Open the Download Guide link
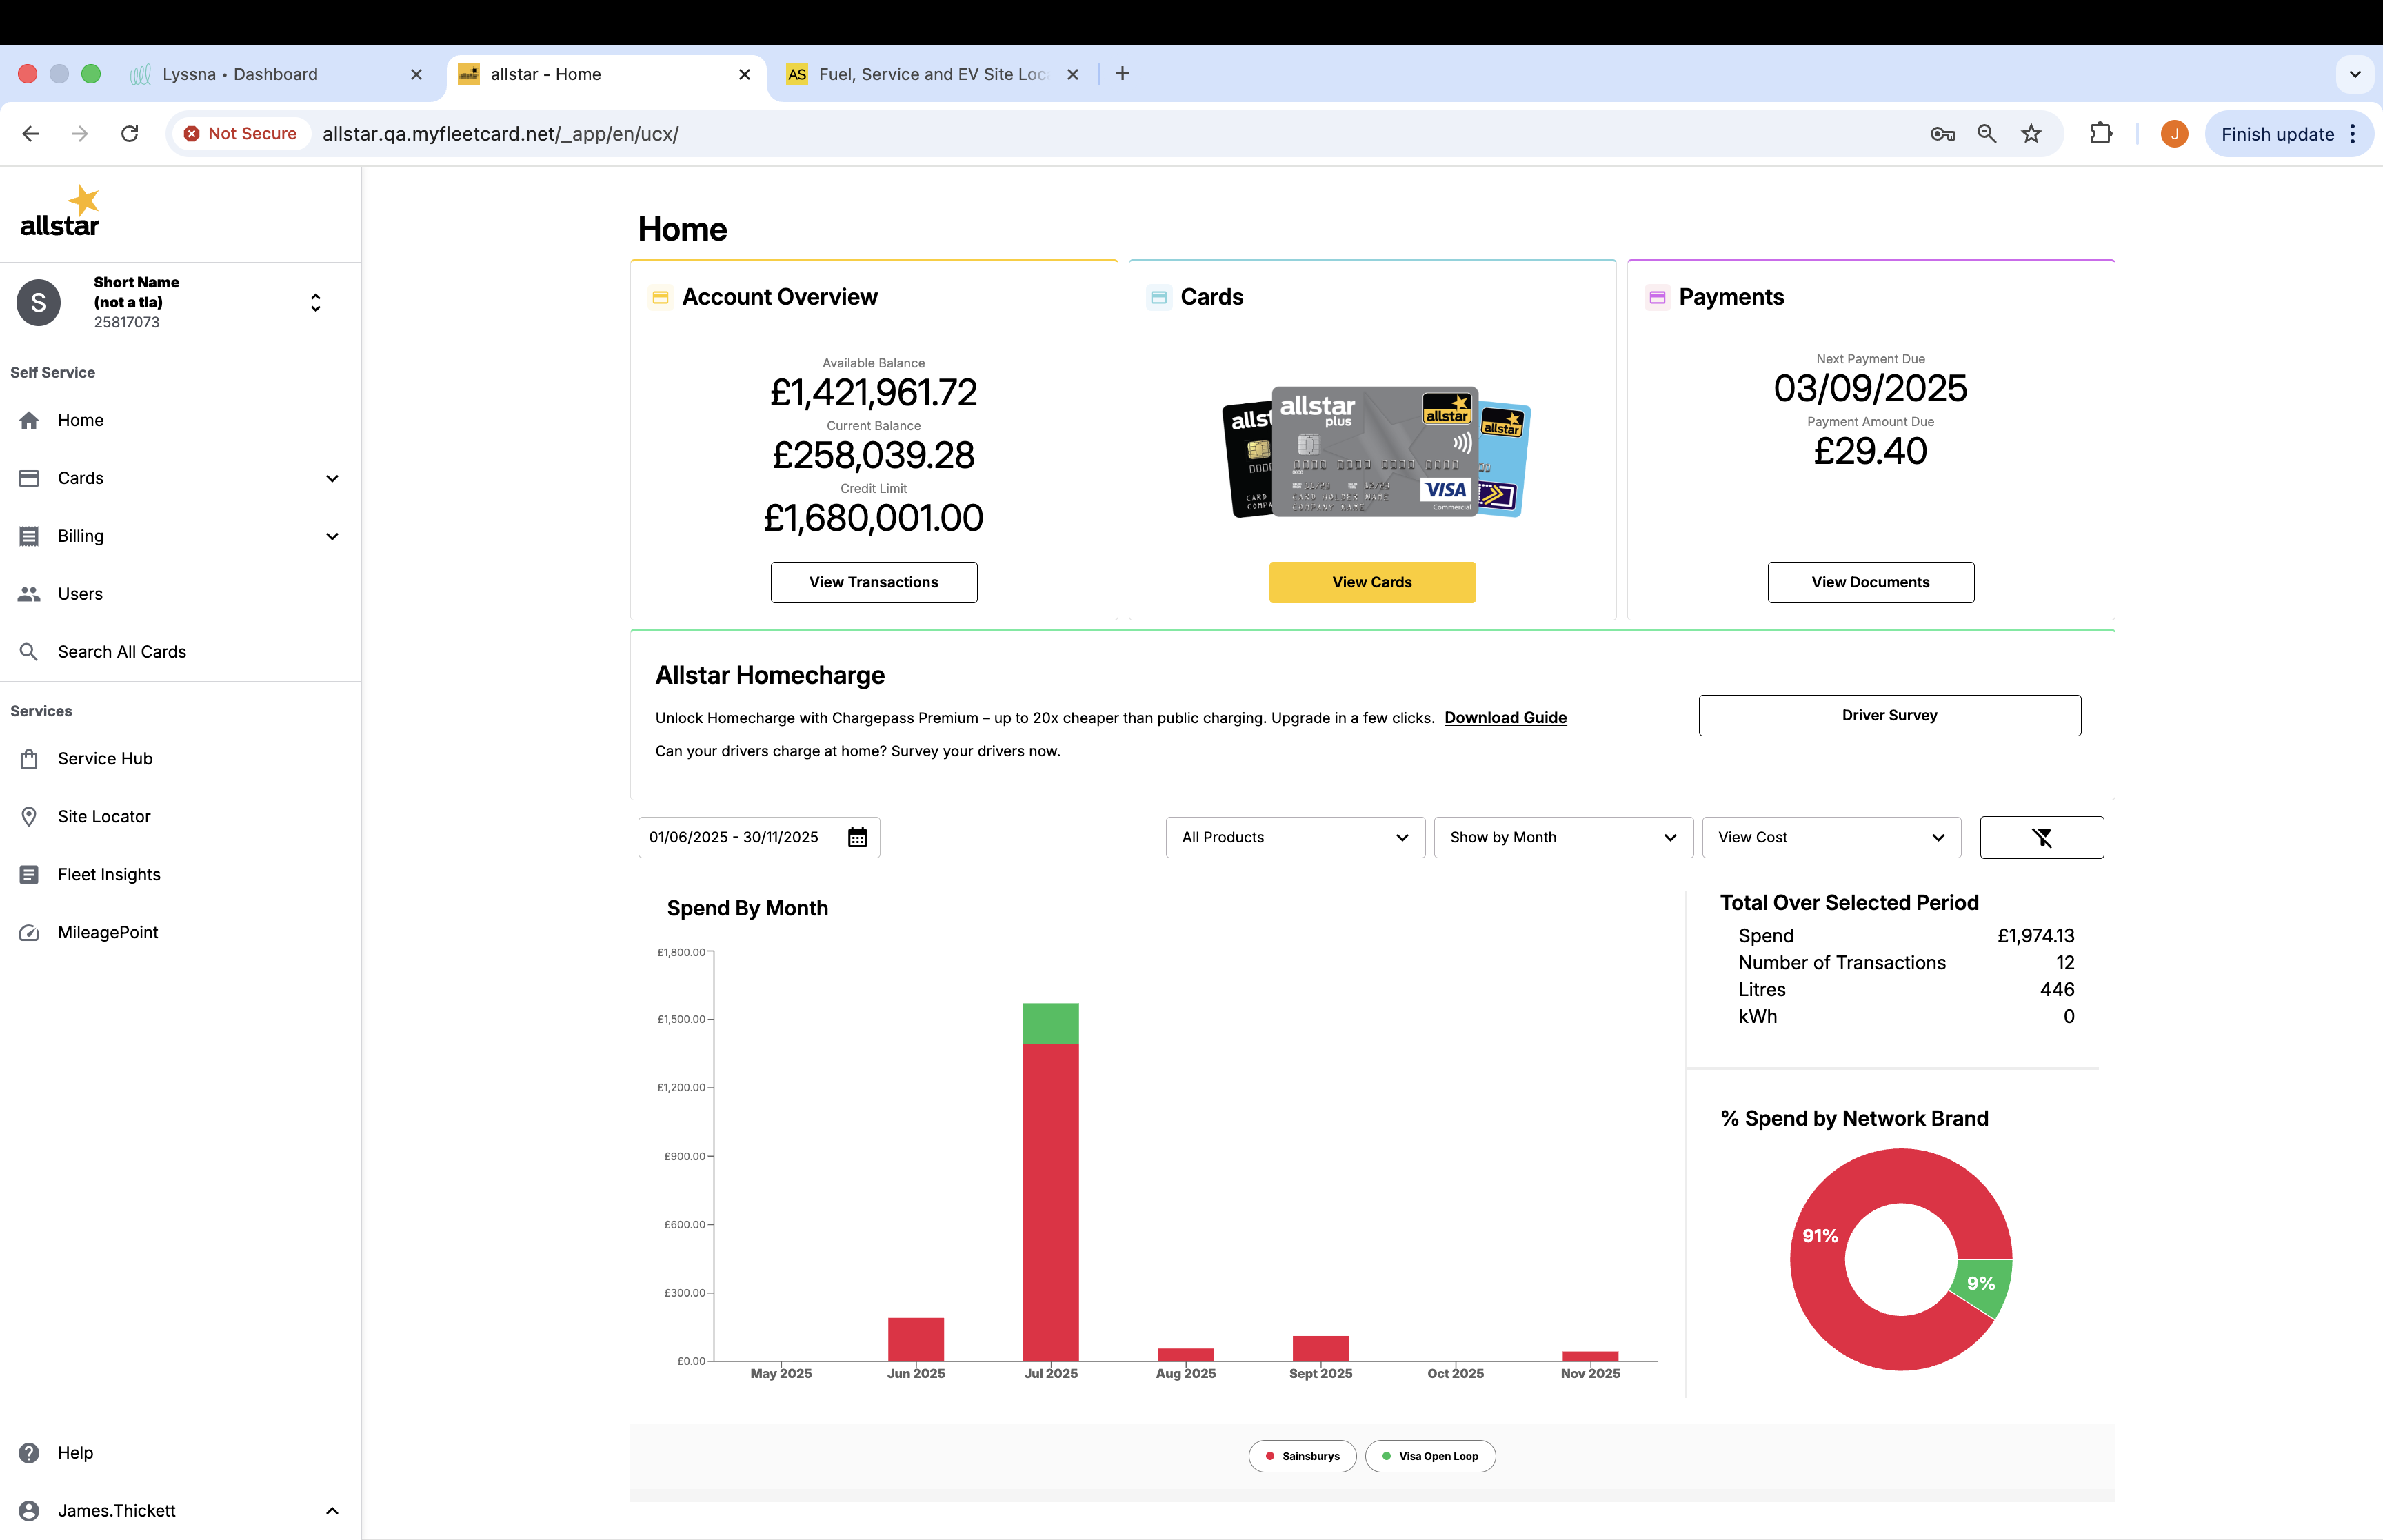 (1505, 717)
